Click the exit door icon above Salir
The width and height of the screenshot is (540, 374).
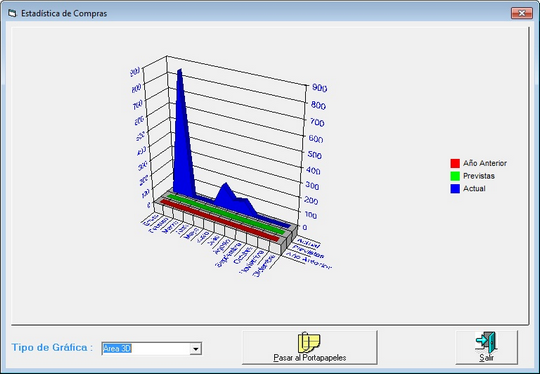(486, 342)
